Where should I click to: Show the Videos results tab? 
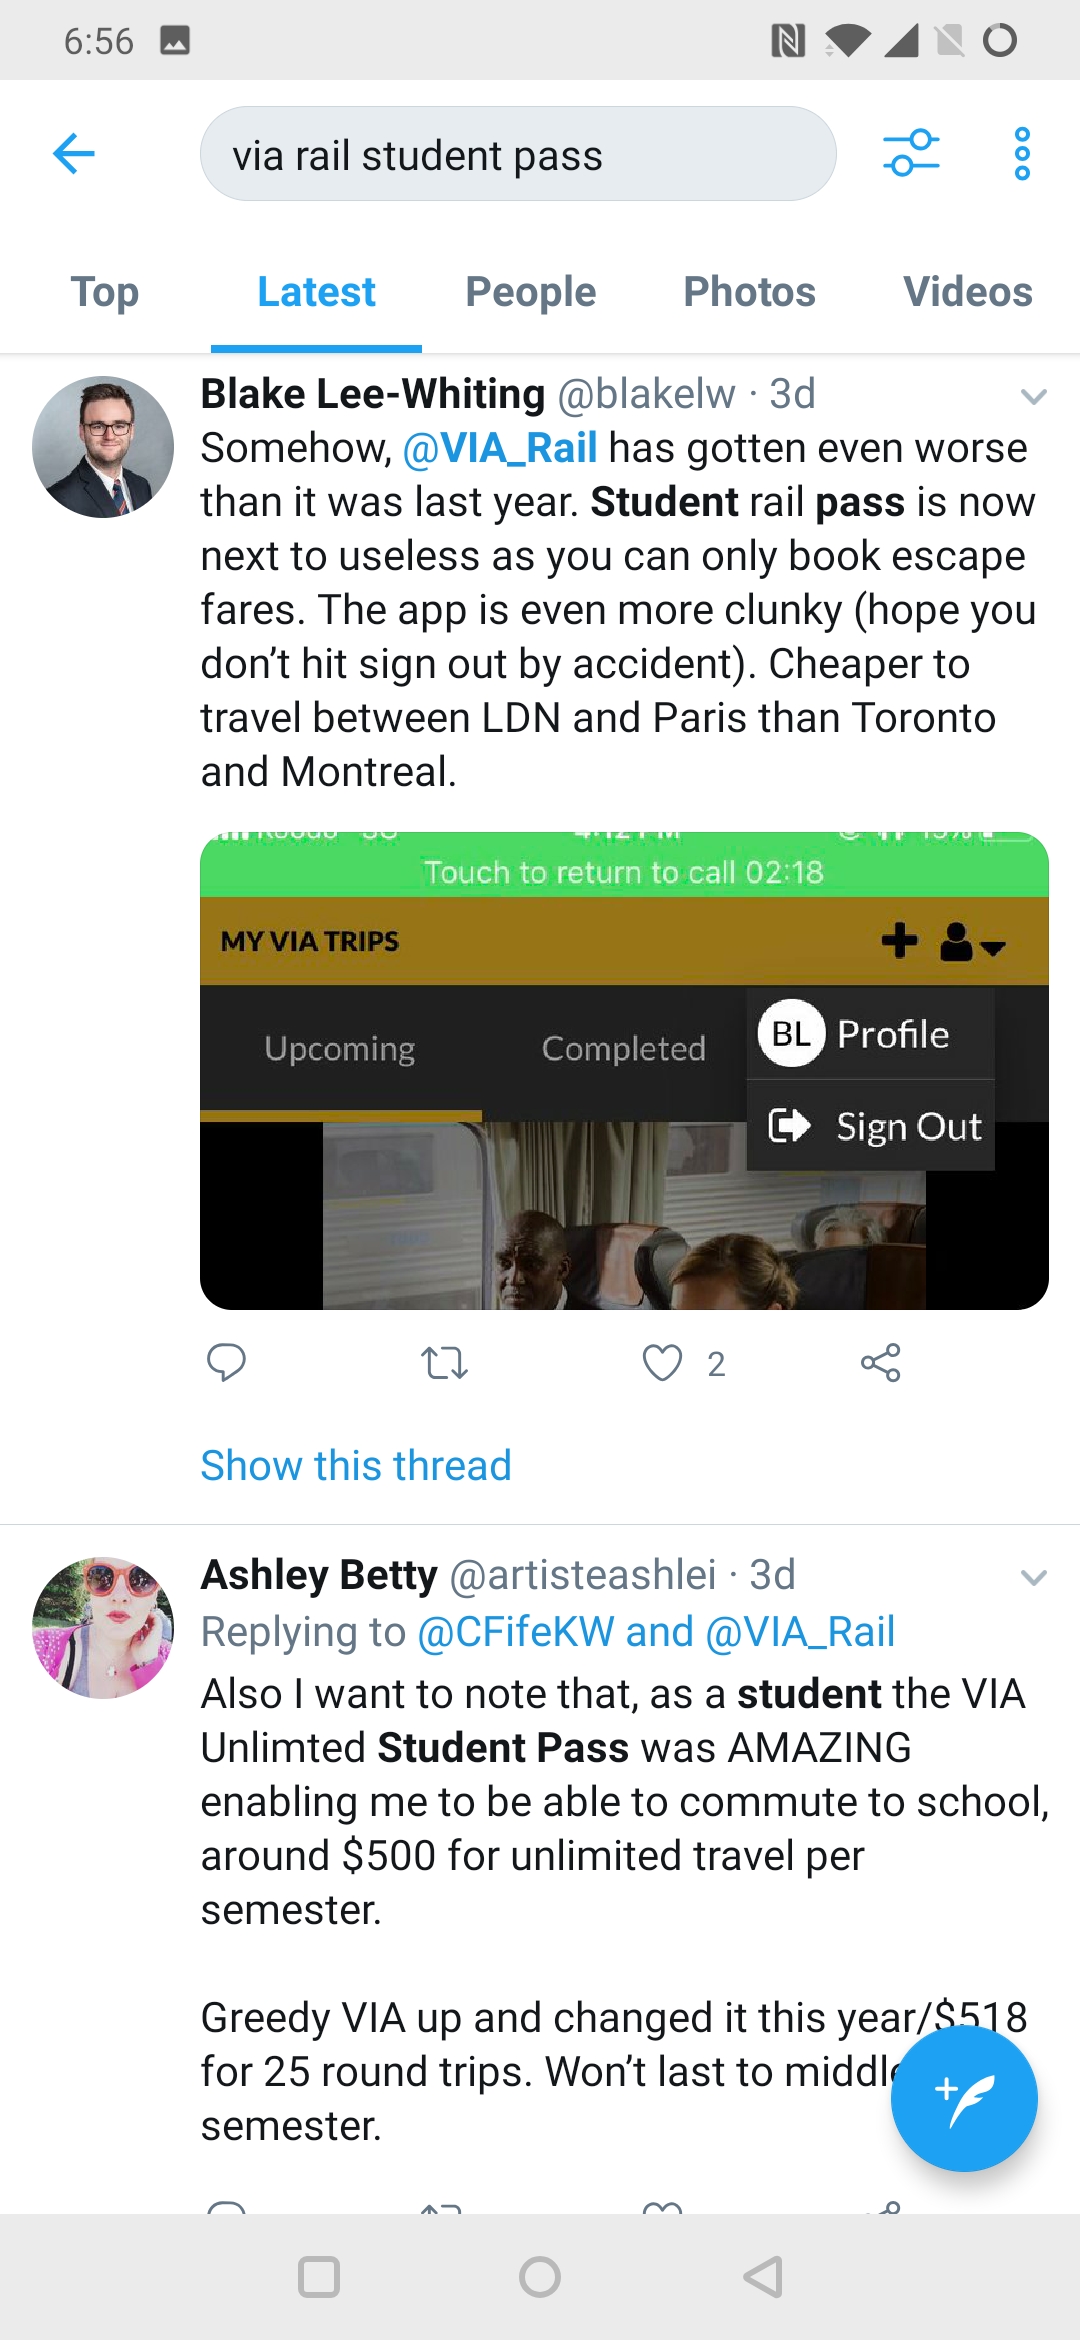(967, 292)
